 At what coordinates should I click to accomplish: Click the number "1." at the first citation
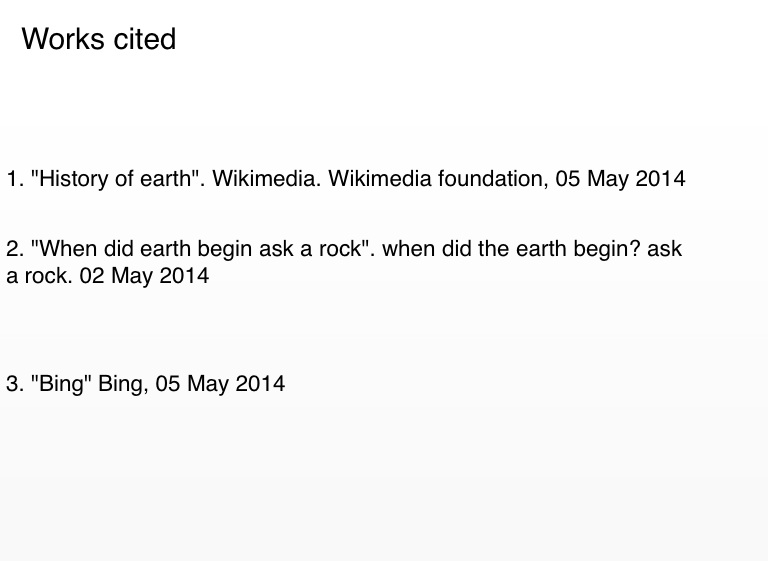point(15,179)
